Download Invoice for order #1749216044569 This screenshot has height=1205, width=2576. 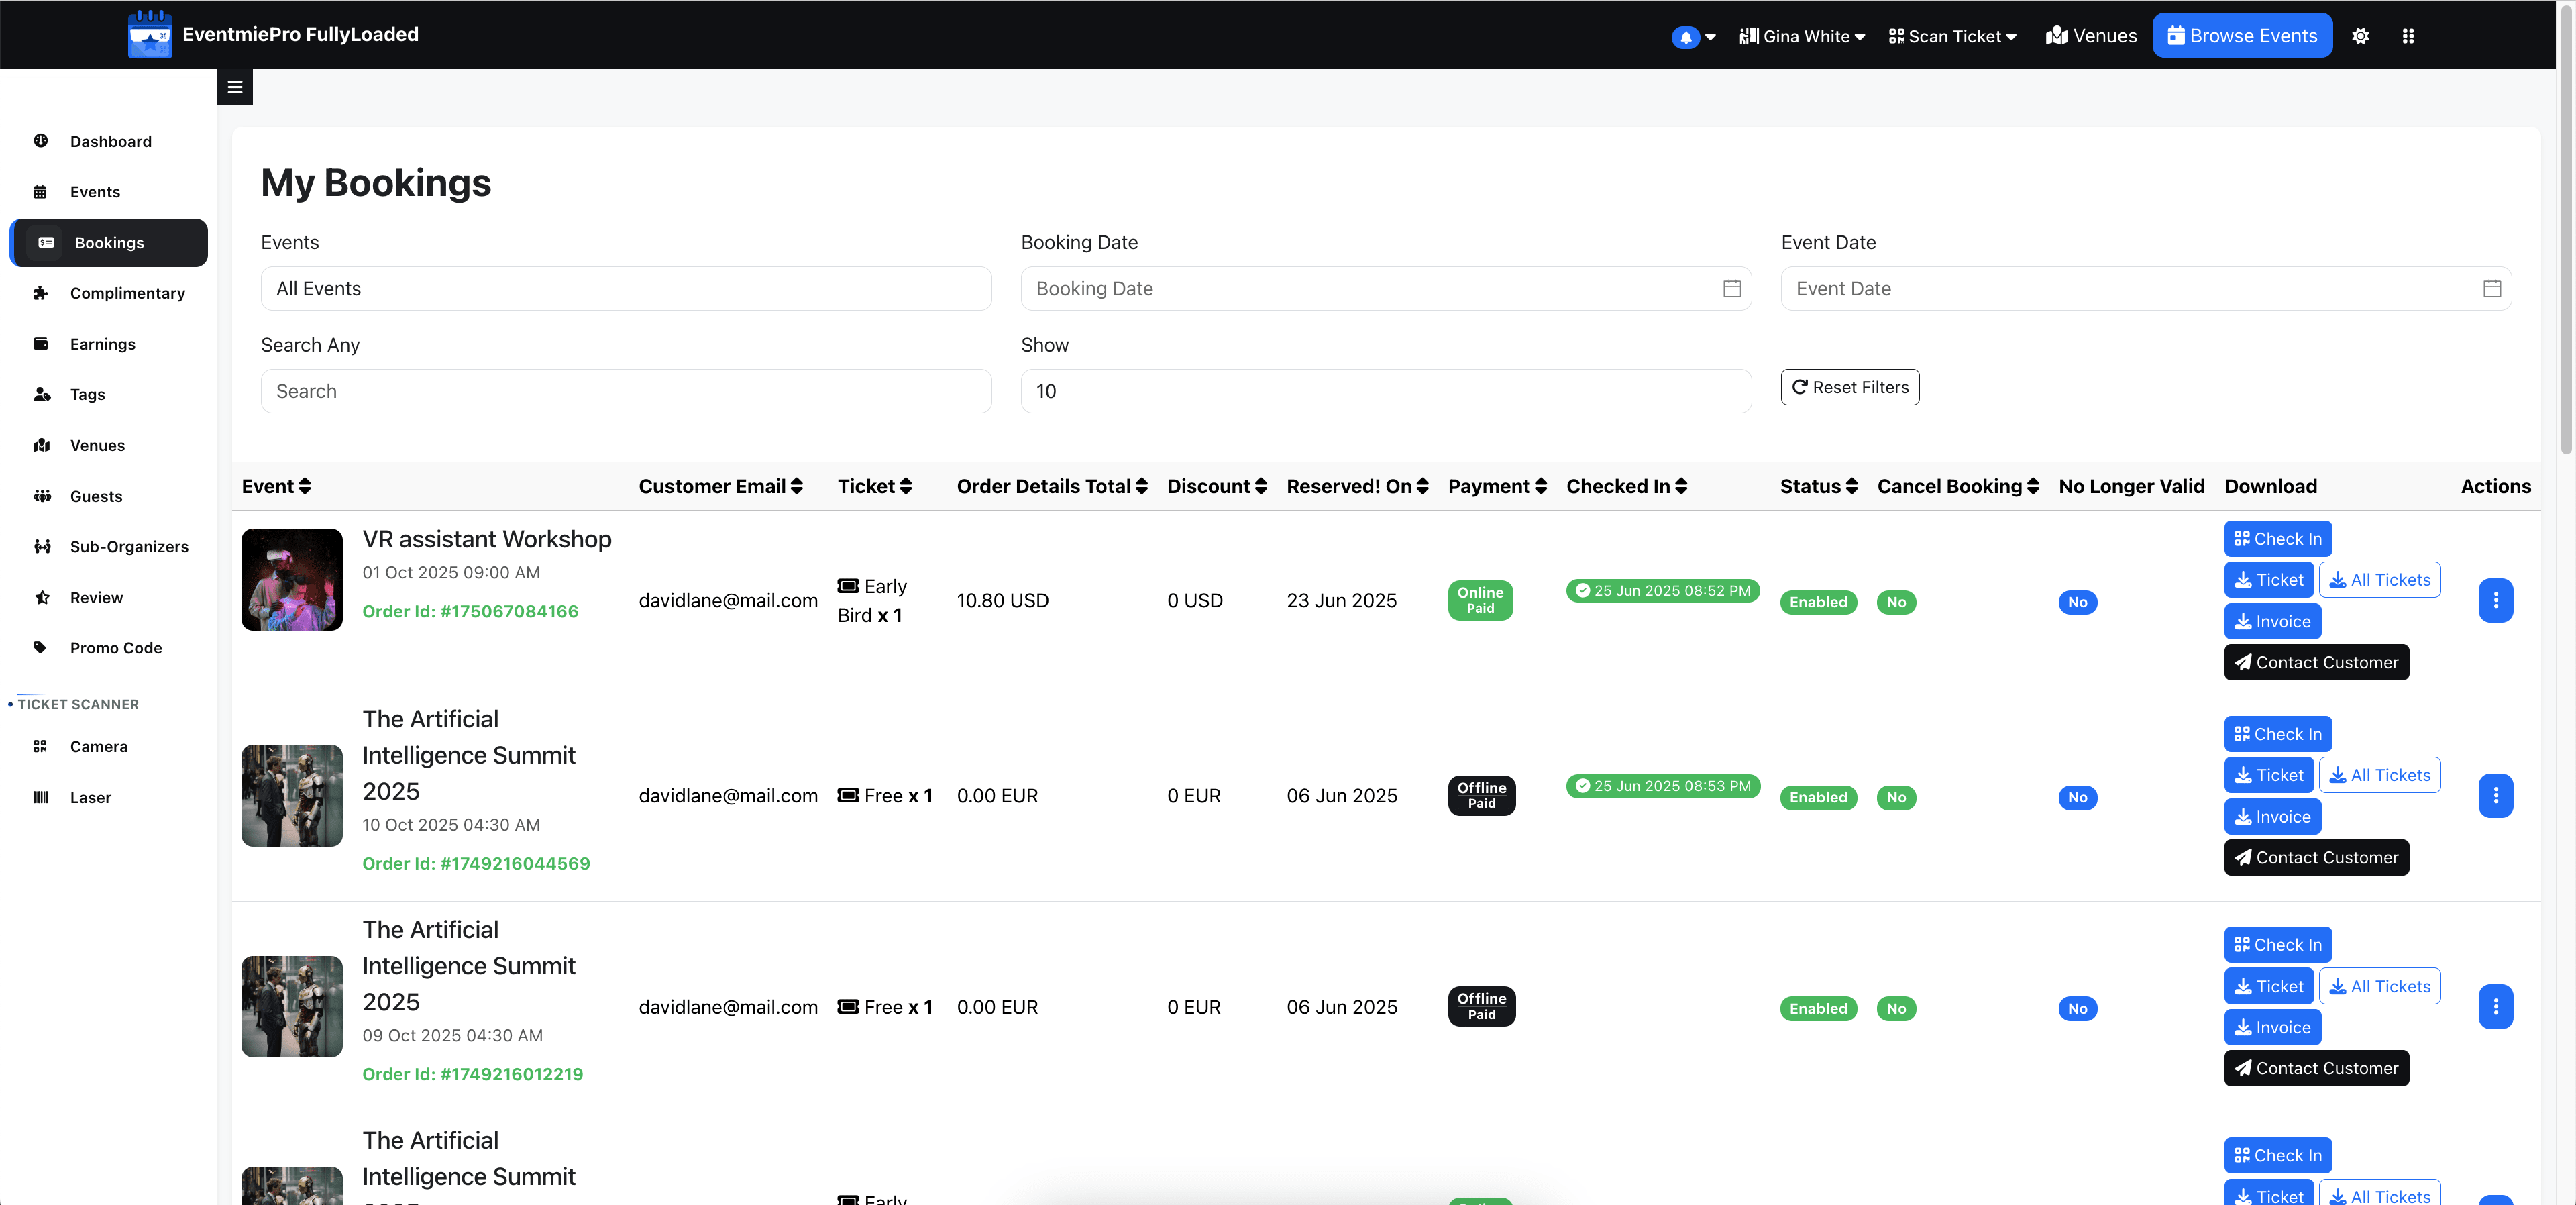pos(2272,817)
